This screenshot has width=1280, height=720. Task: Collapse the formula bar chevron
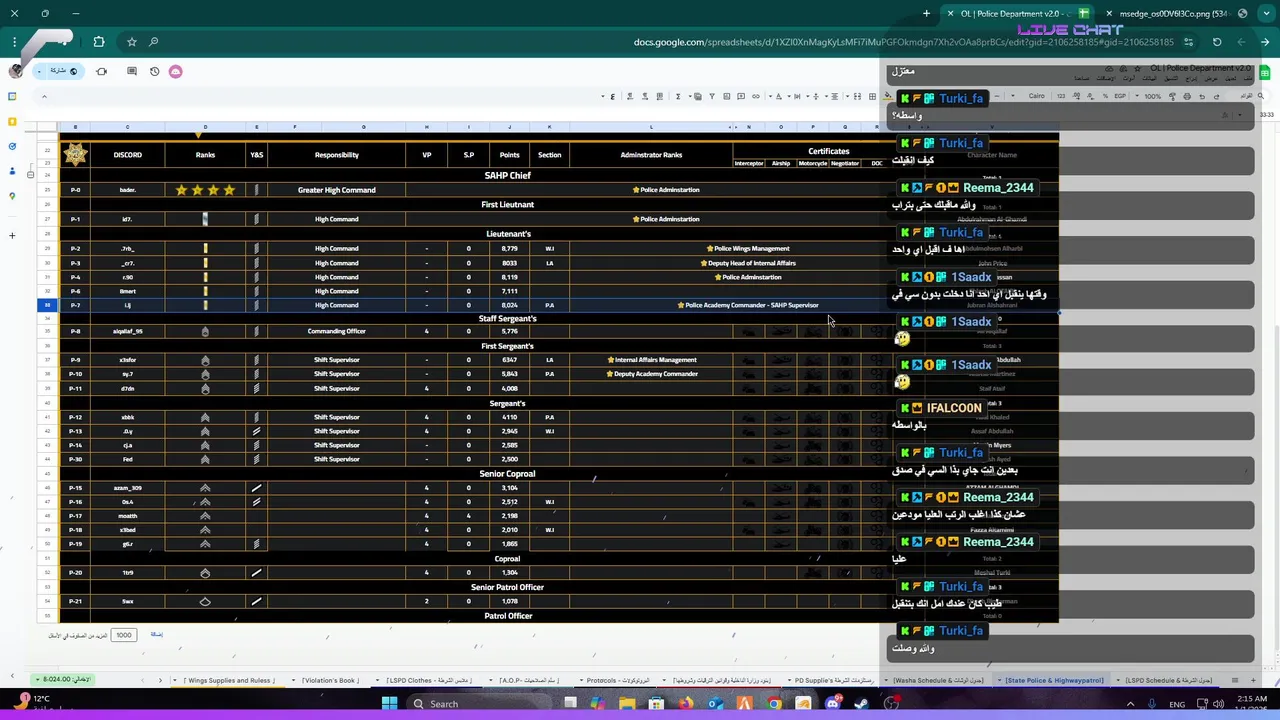click(x=44, y=96)
